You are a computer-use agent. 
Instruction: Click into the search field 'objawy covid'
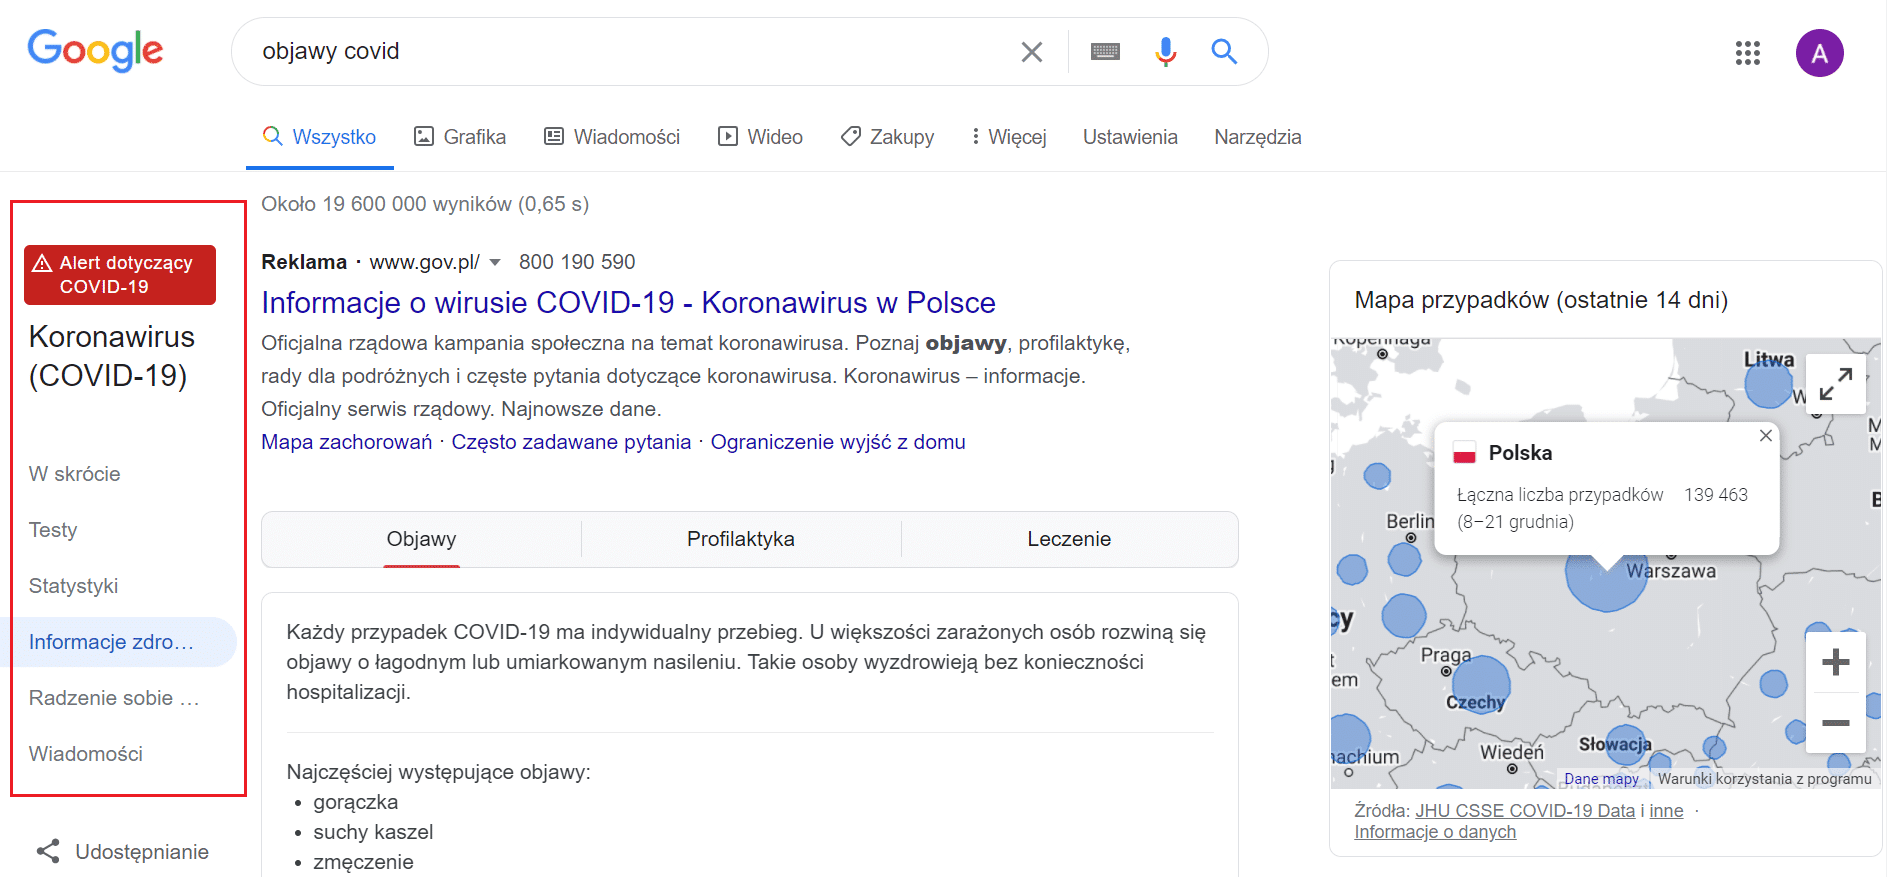[x=630, y=51]
